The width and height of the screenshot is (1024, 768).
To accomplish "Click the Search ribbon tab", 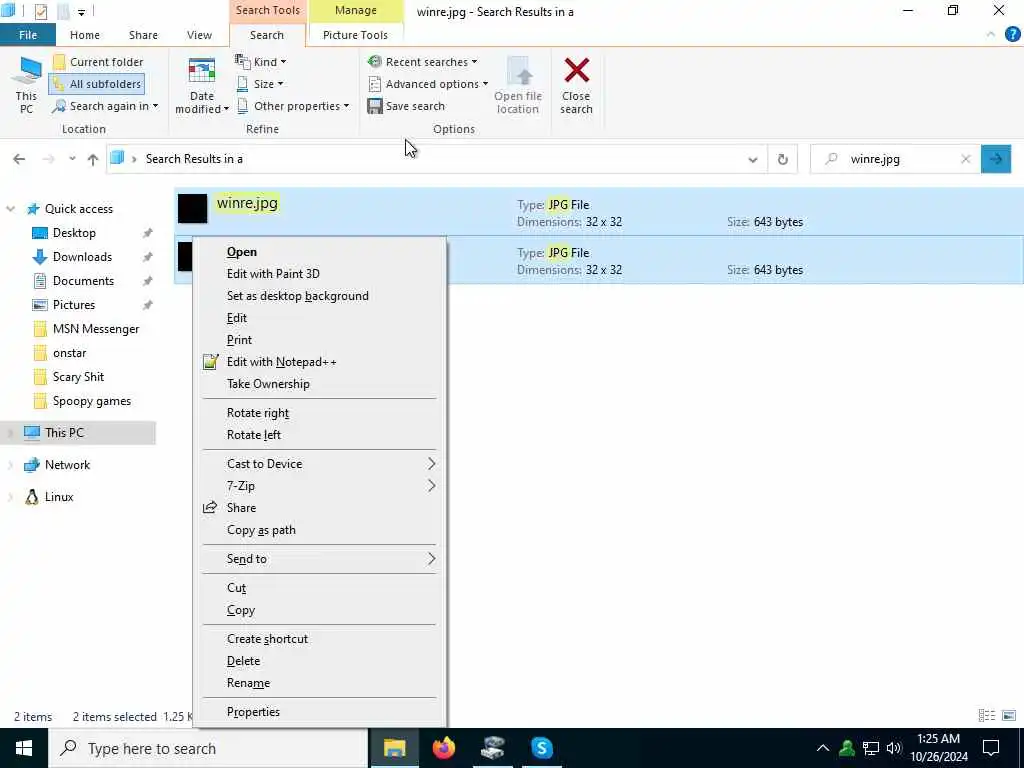I will point(266,35).
